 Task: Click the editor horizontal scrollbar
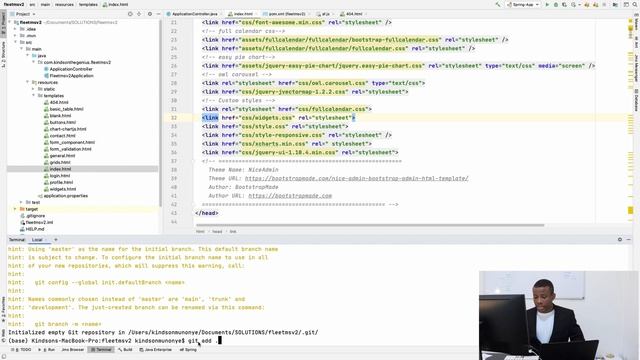[370, 225]
